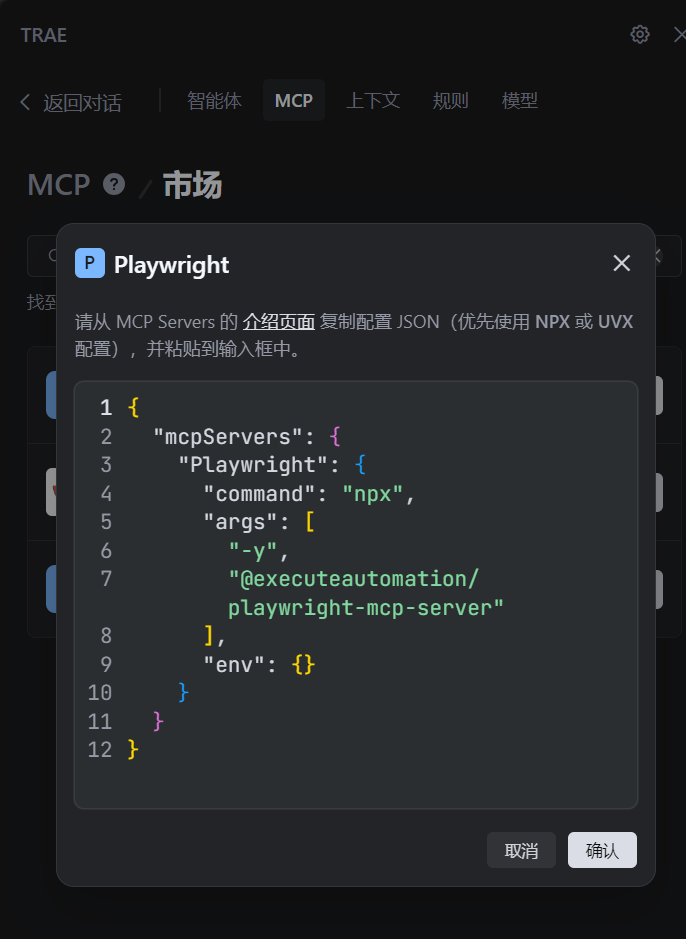Click the MCP help question mark icon
Screen dimensions: 686x939
tap(114, 184)
